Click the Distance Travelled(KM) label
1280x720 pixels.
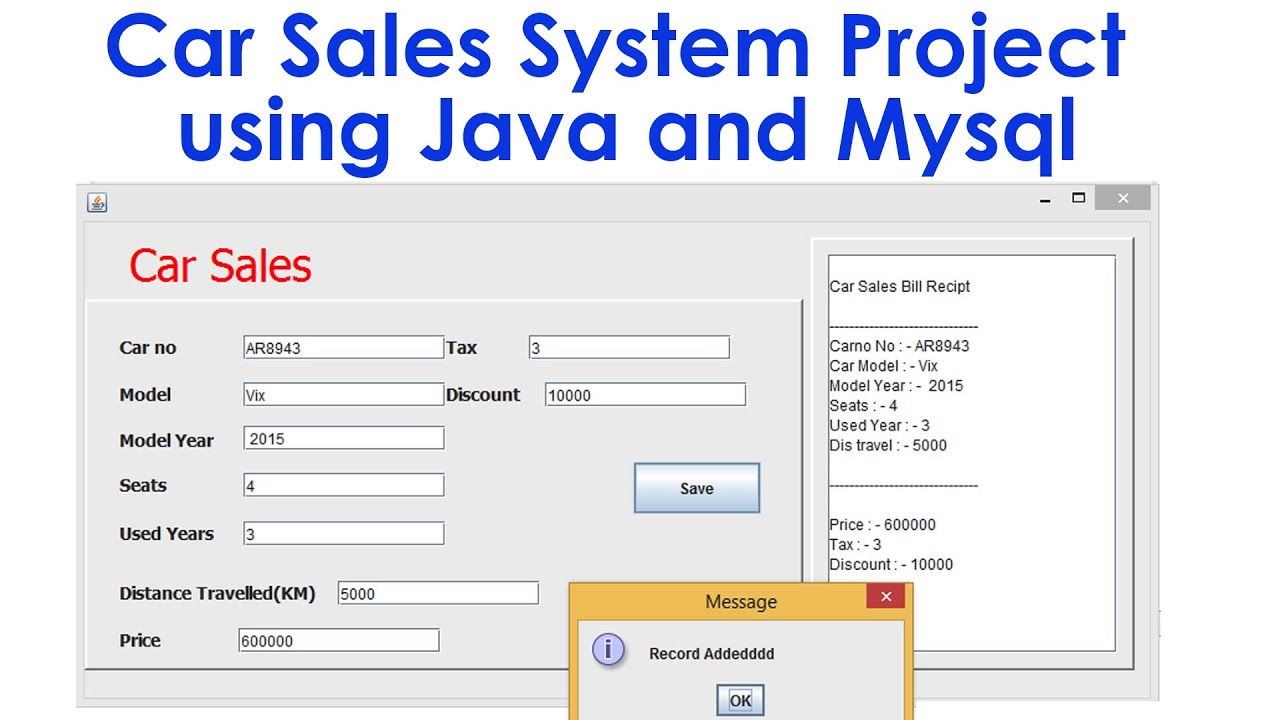pyautogui.click(x=217, y=593)
